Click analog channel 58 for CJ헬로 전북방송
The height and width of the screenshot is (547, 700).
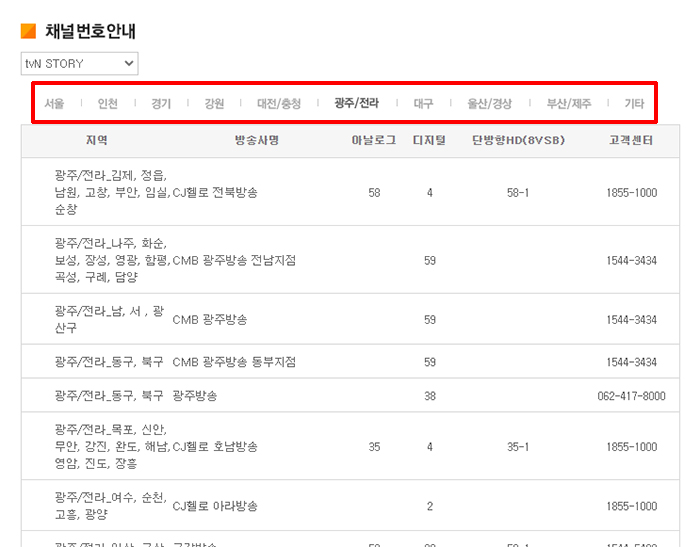(x=374, y=192)
